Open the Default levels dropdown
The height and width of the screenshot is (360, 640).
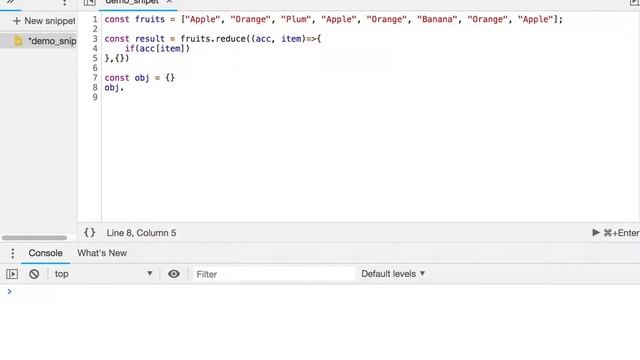pos(393,274)
